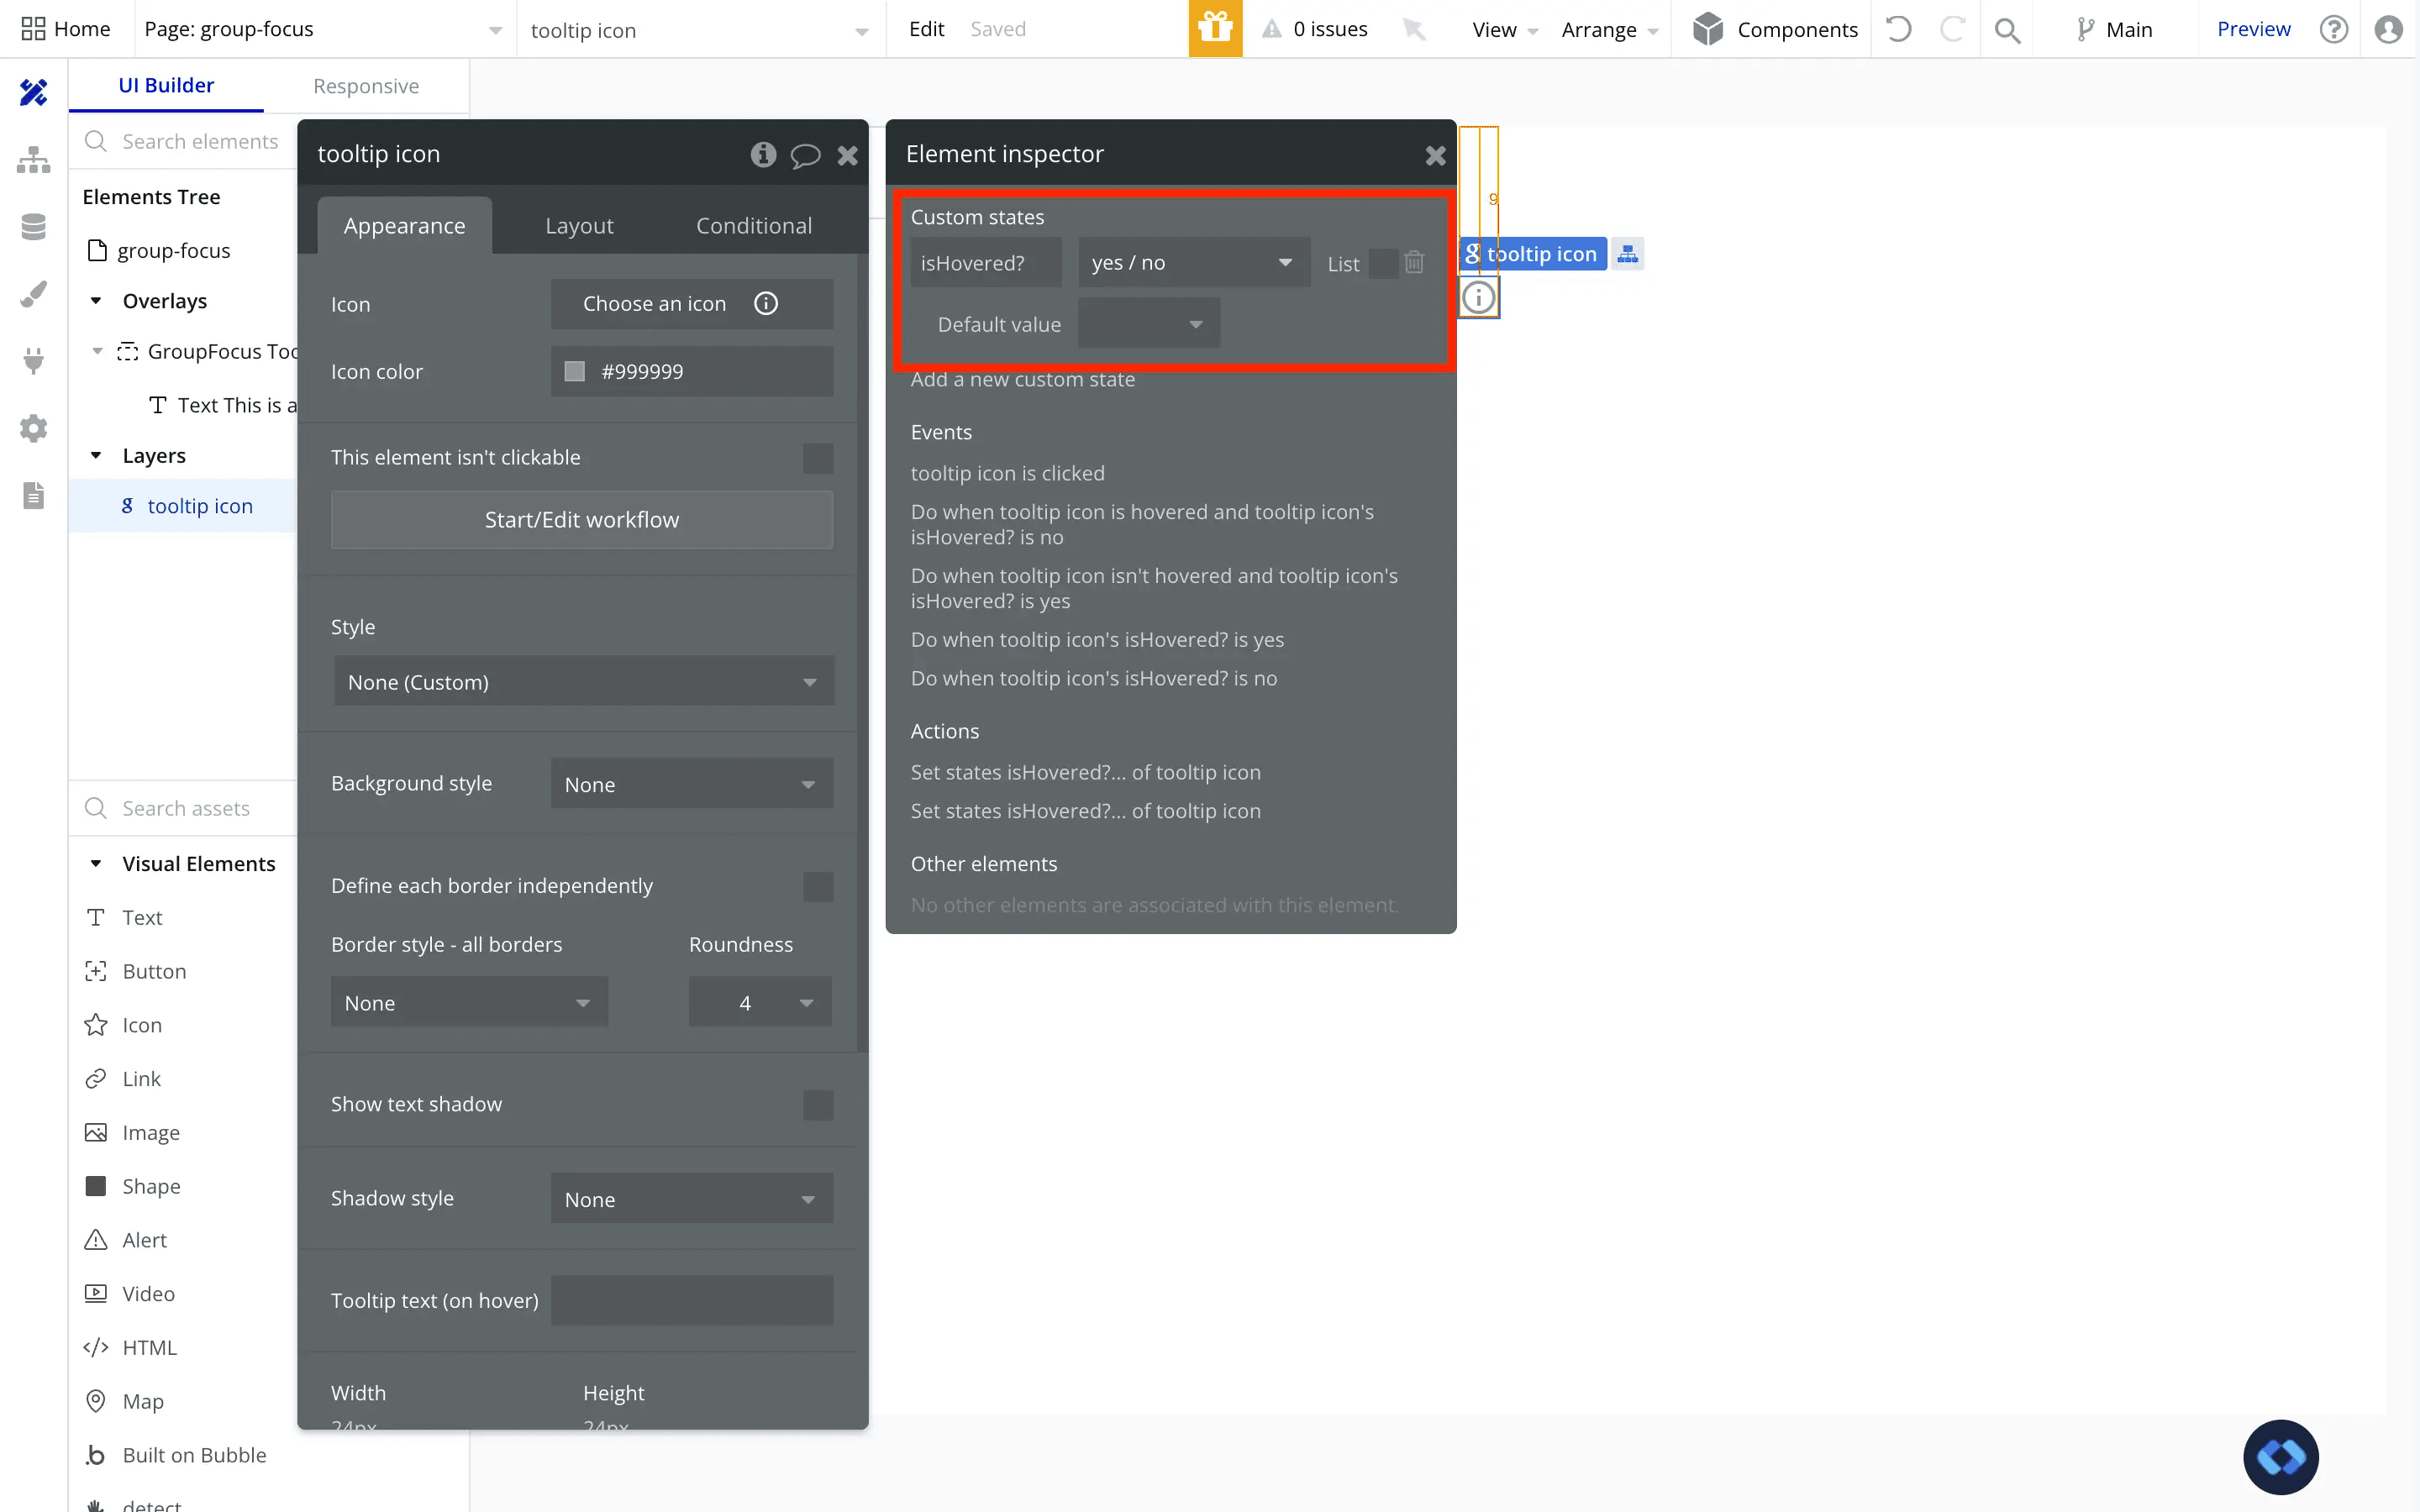Toggle the List checkbox for isHovered?
Viewport: 2420px width, 1512px height.
click(x=1383, y=263)
